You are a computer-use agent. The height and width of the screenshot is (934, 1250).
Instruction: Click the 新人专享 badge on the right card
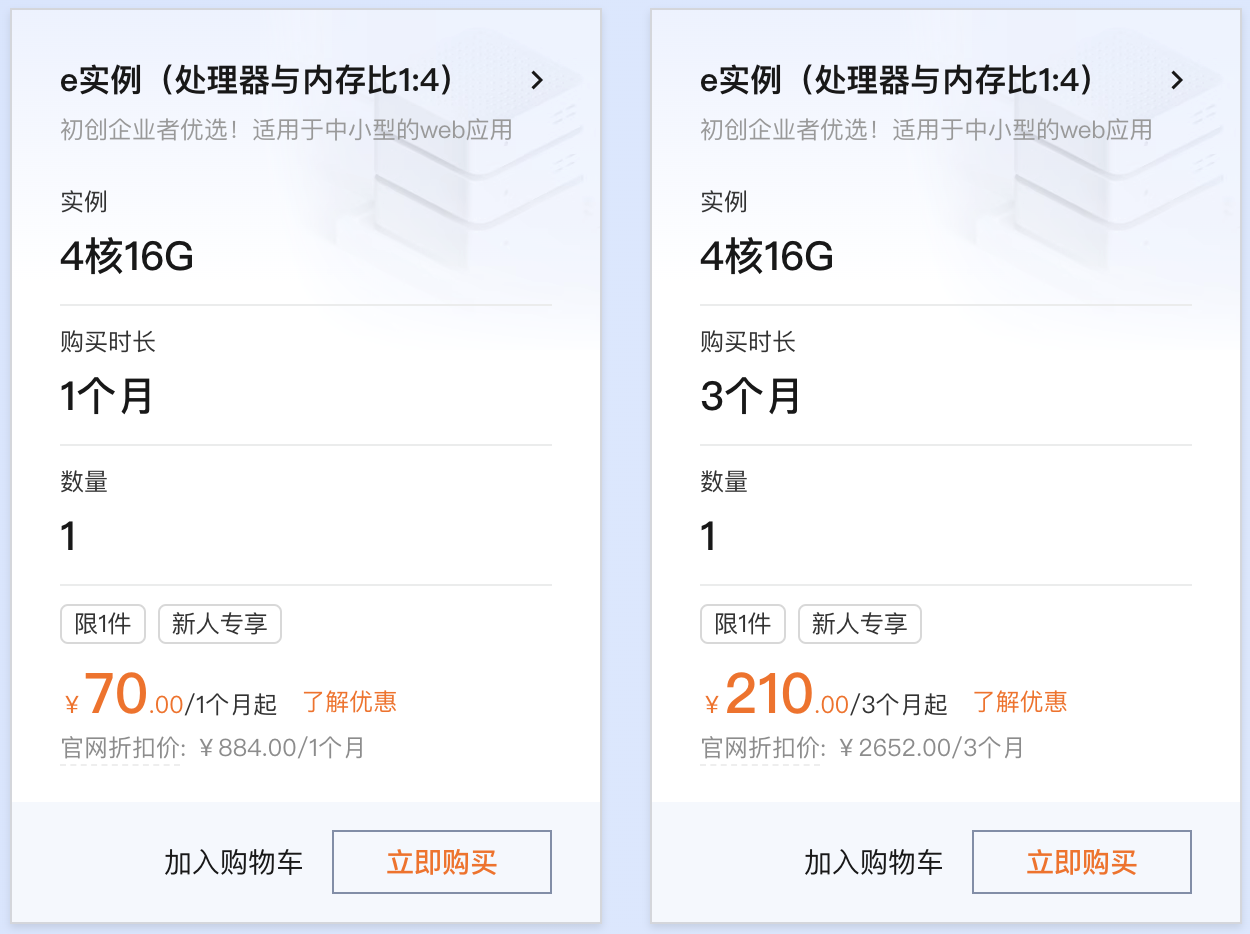coord(860,624)
